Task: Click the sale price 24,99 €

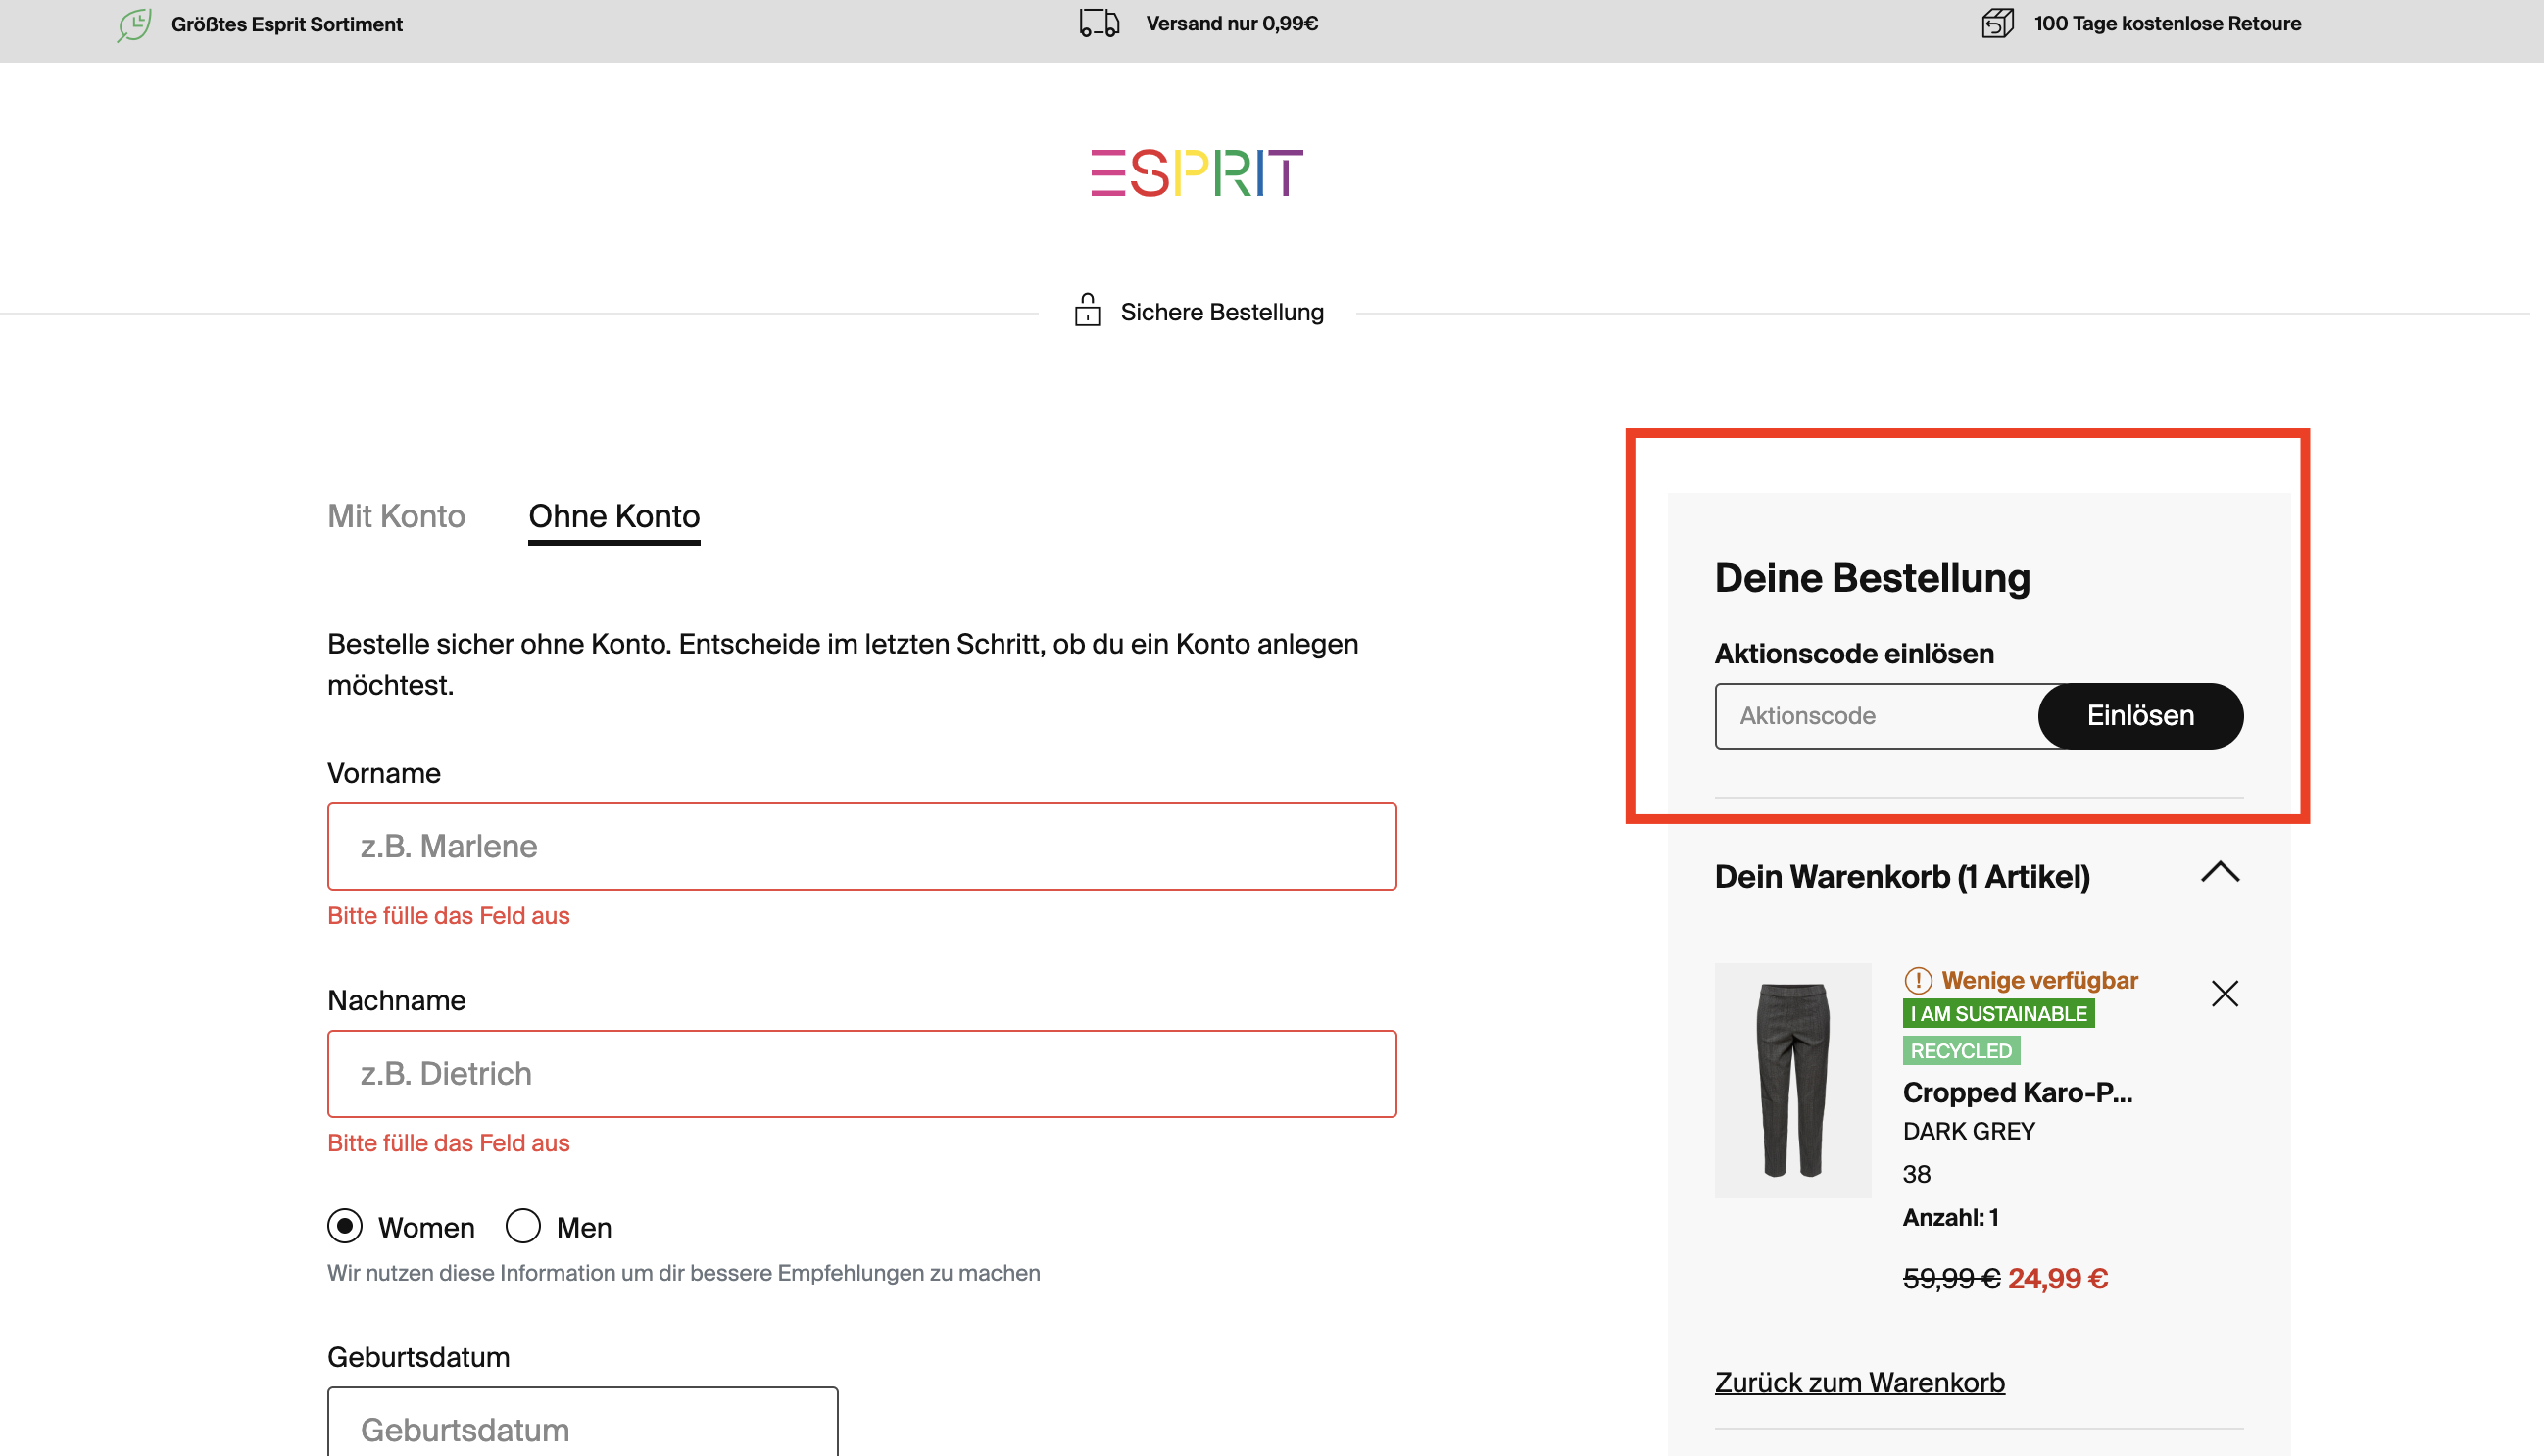Action: pyautogui.click(x=2058, y=1278)
